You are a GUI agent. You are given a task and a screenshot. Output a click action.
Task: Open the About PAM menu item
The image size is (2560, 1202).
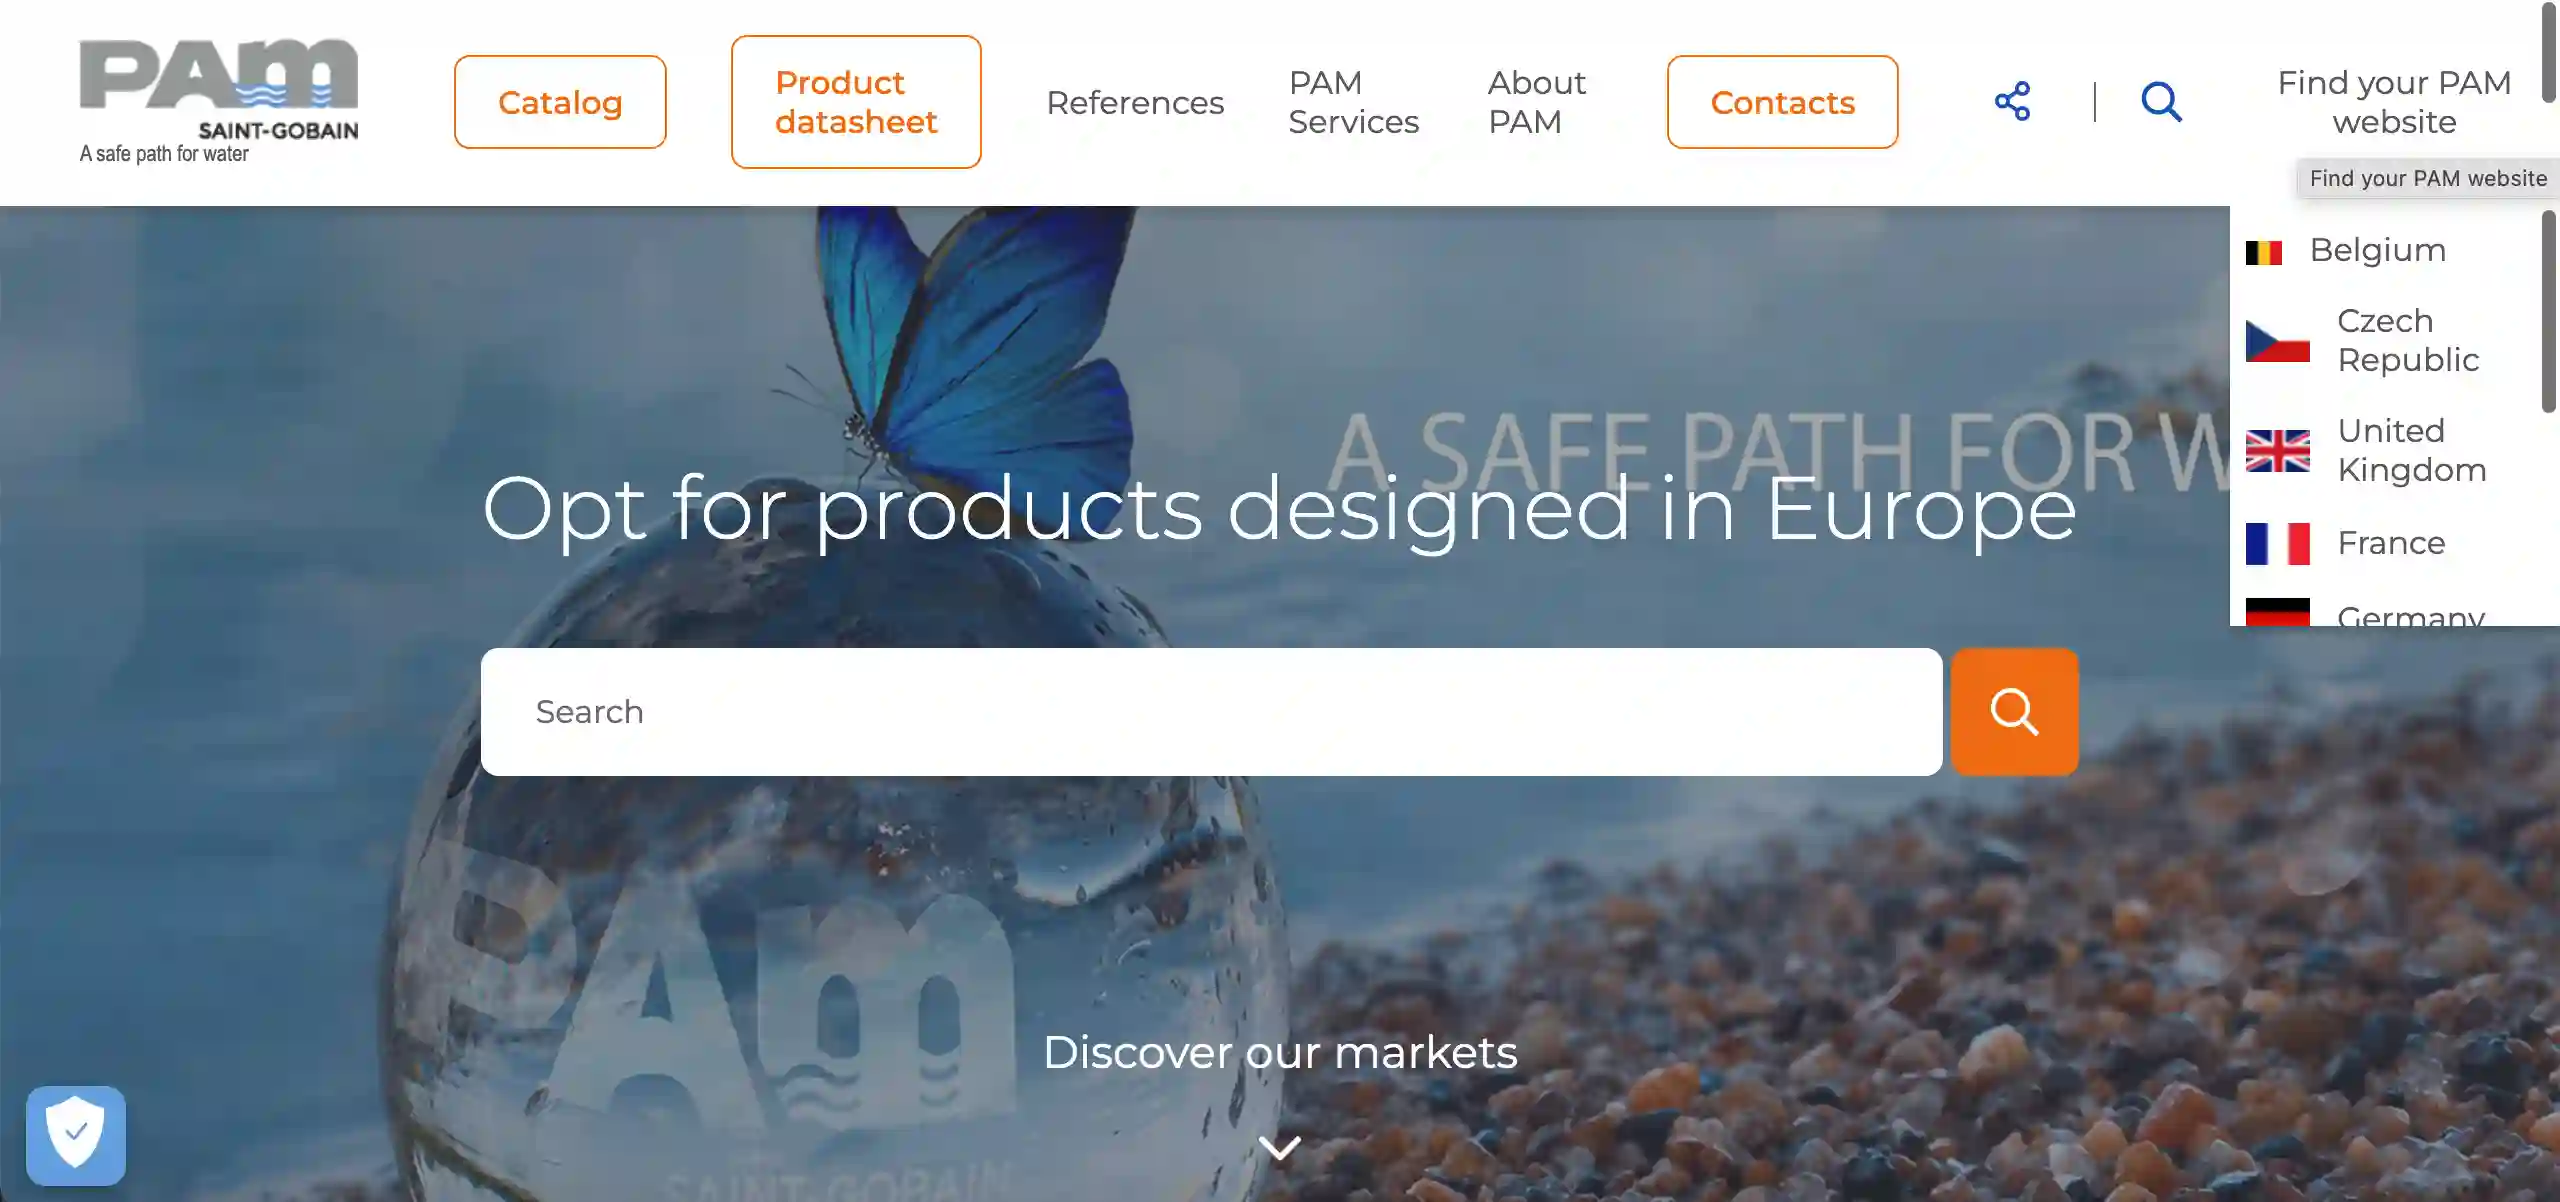(1537, 102)
